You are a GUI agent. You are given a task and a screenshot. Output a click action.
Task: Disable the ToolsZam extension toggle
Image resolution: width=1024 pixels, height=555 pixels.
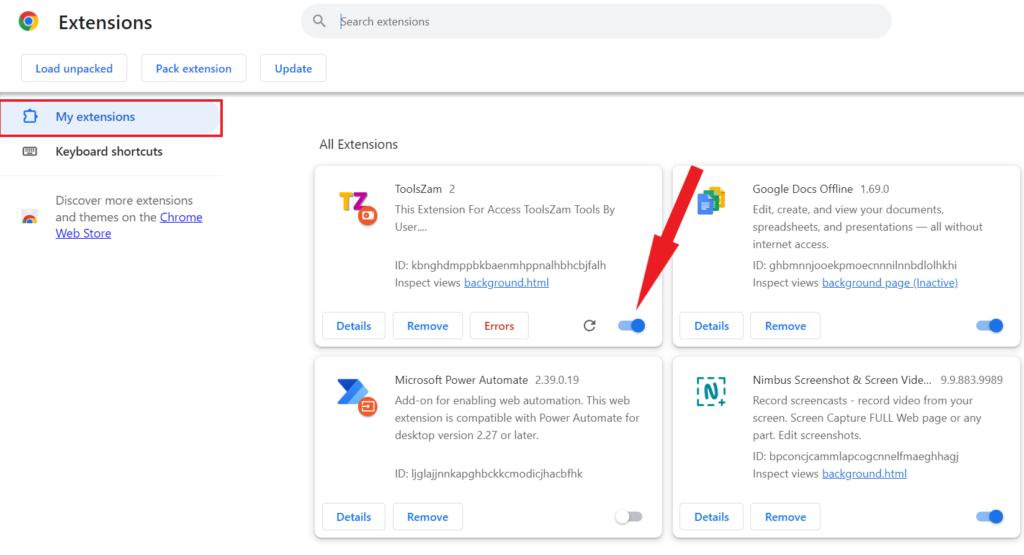click(632, 325)
